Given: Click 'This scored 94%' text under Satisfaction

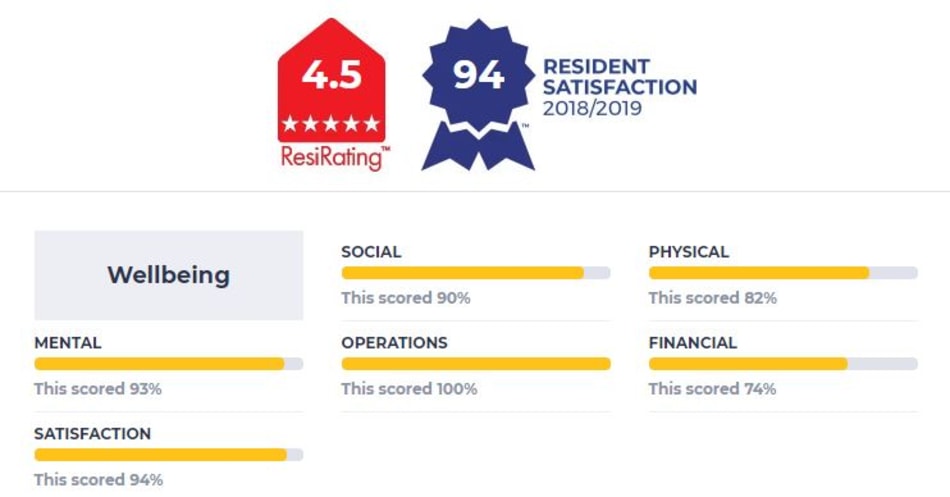Looking at the screenshot, I should point(98,479).
